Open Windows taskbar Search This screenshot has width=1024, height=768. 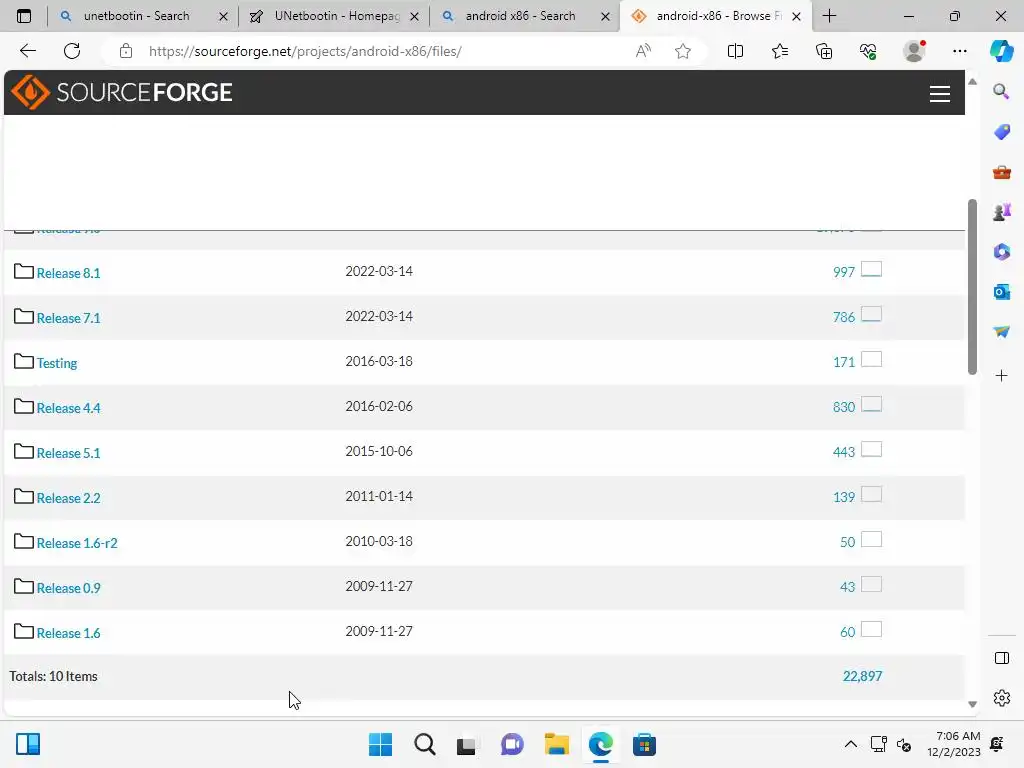coord(424,744)
